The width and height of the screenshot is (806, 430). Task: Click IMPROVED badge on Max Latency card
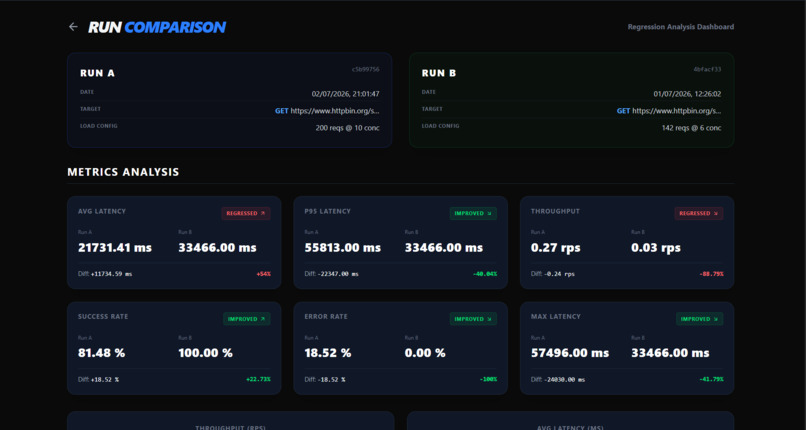(x=700, y=319)
